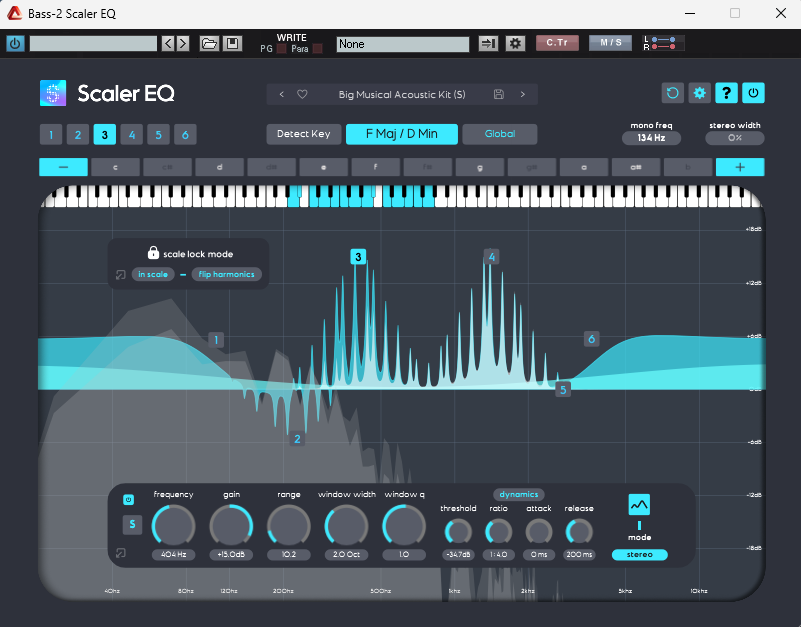Click the C.Tr button
The image size is (801, 627).
click(x=557, y=43)
